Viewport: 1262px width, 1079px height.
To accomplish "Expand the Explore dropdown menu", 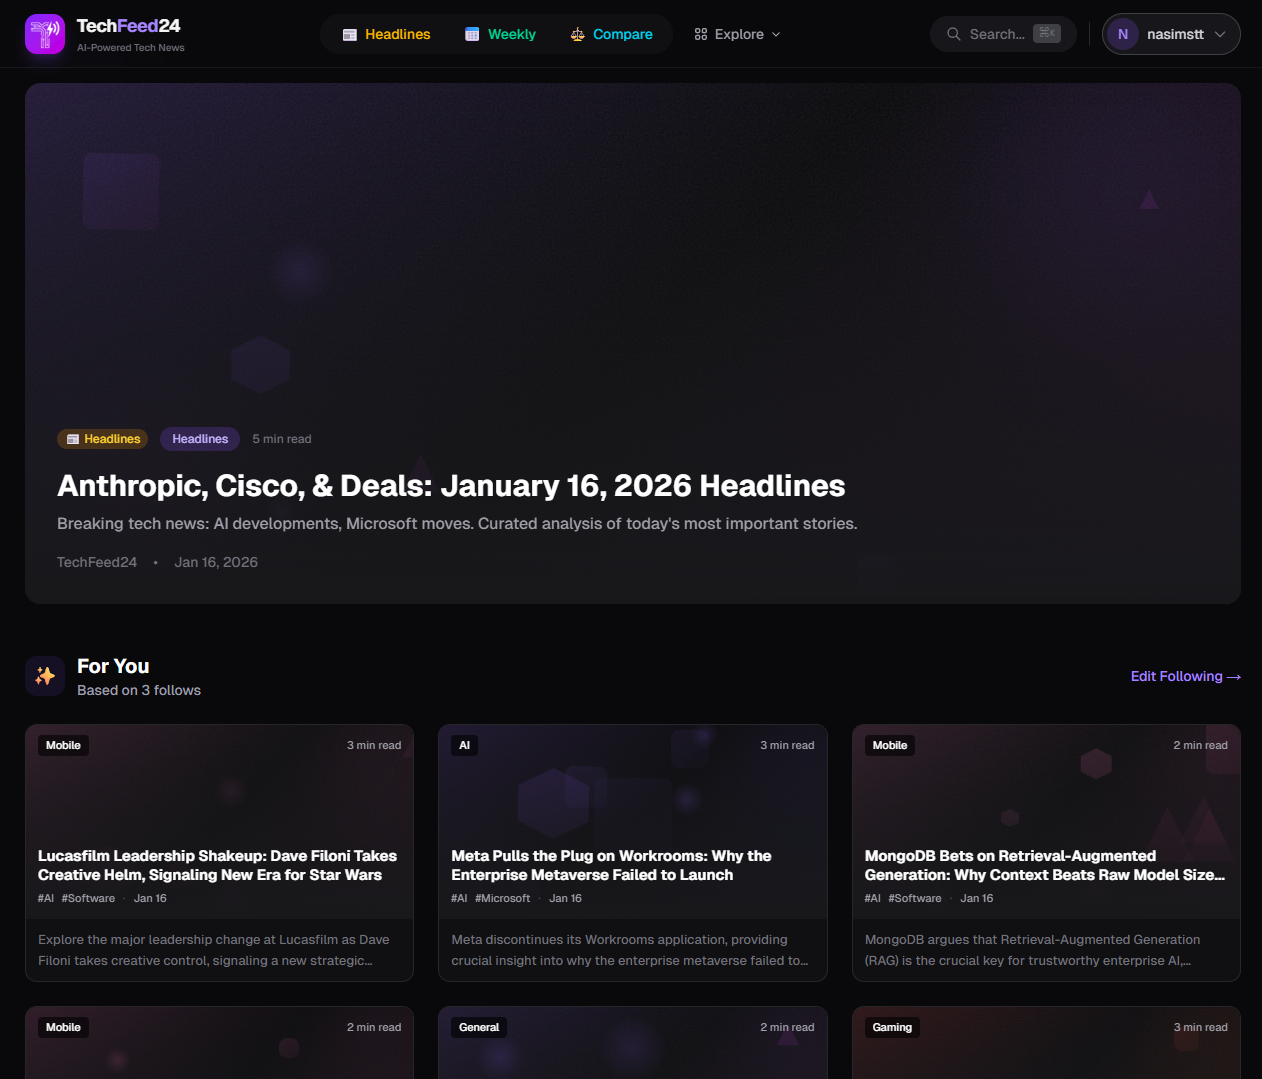I will click(737, 33).
